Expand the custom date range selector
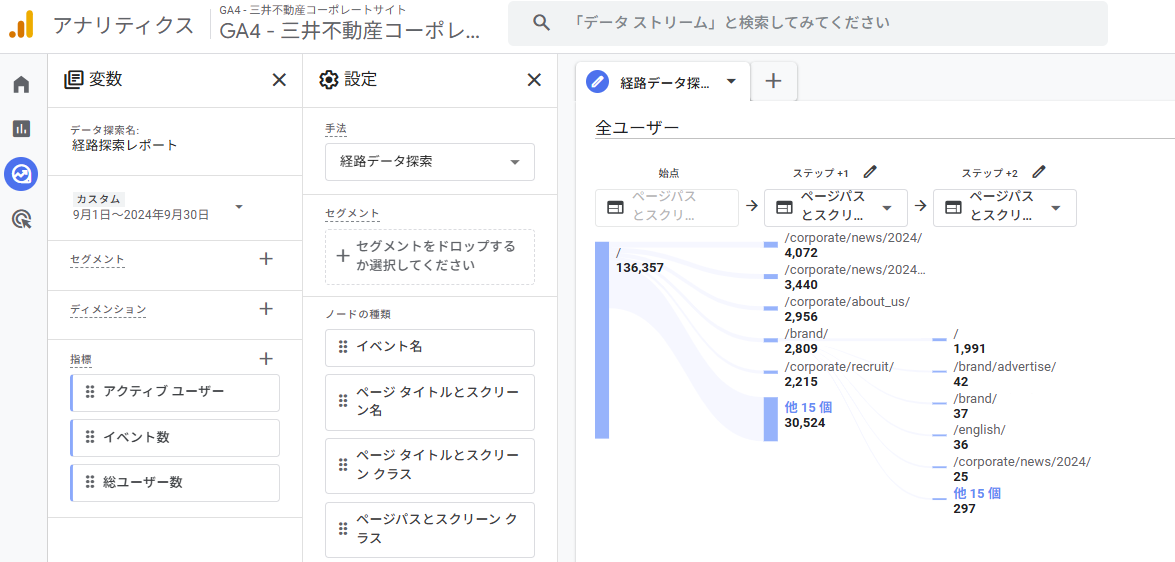The height and width of the screenshot is (562, 1175). point(239,207)
